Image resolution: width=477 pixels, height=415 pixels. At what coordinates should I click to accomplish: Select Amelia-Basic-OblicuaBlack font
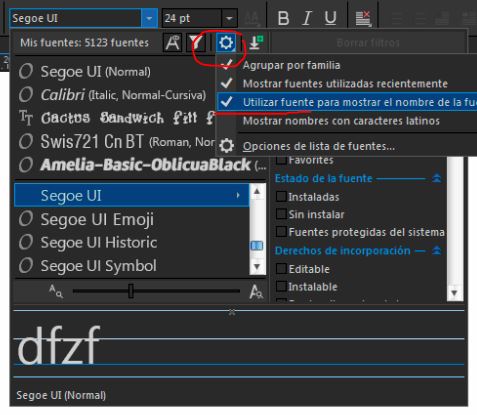pos(152,165)
